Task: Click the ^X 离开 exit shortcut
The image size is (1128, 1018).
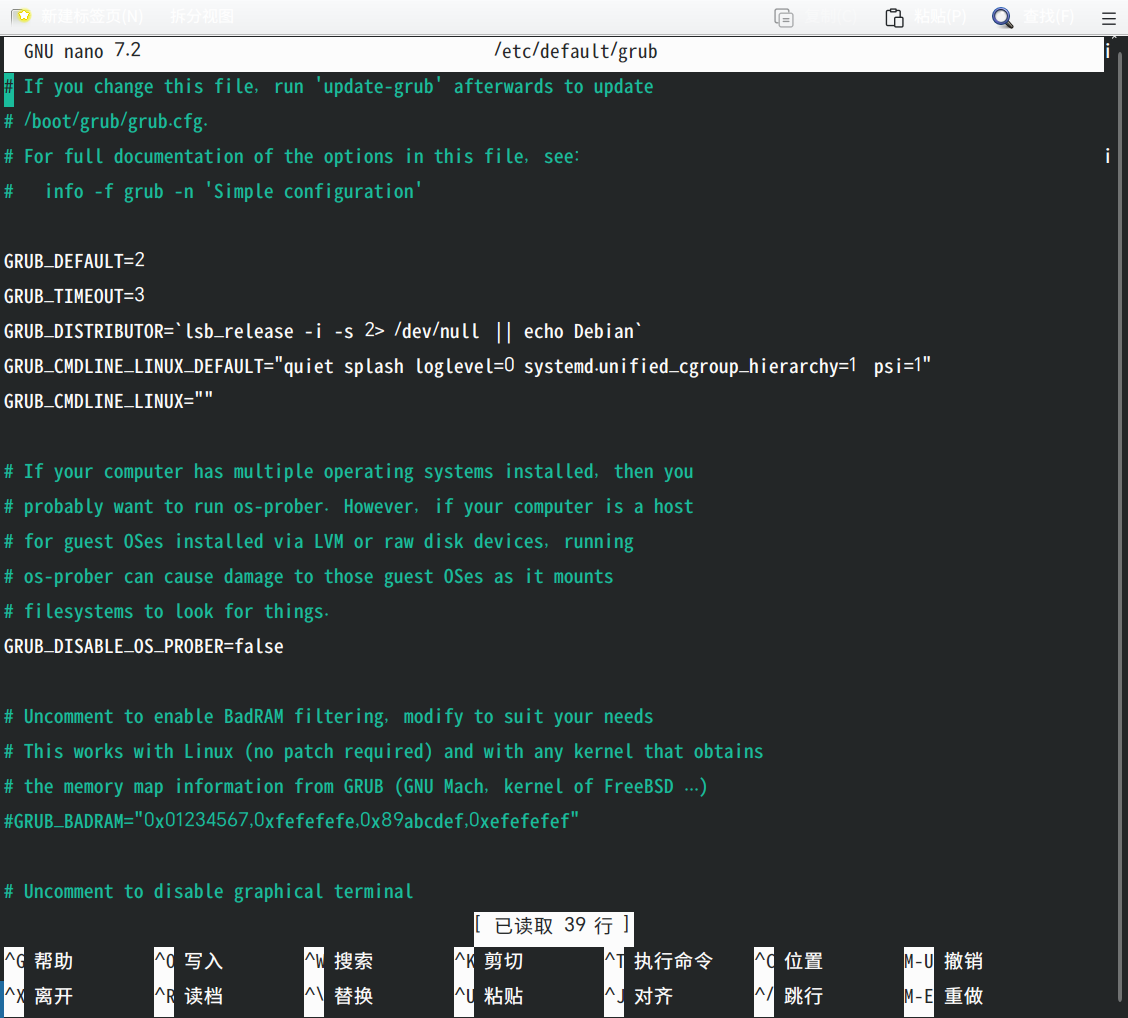Action: (x=39, y=996)
